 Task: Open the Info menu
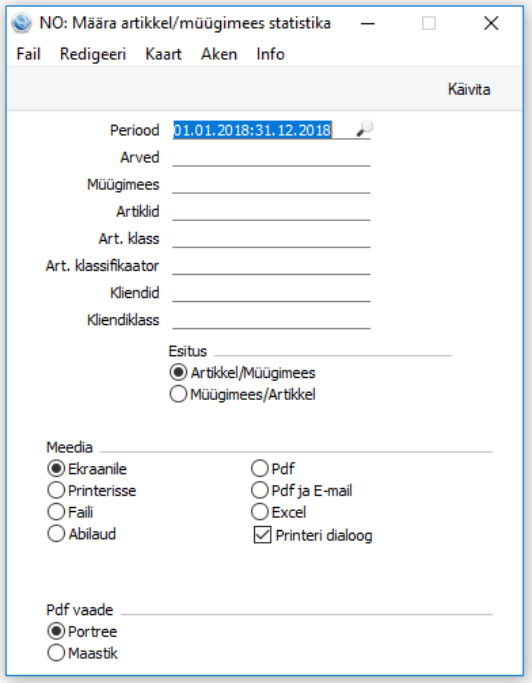coord(270,54)
